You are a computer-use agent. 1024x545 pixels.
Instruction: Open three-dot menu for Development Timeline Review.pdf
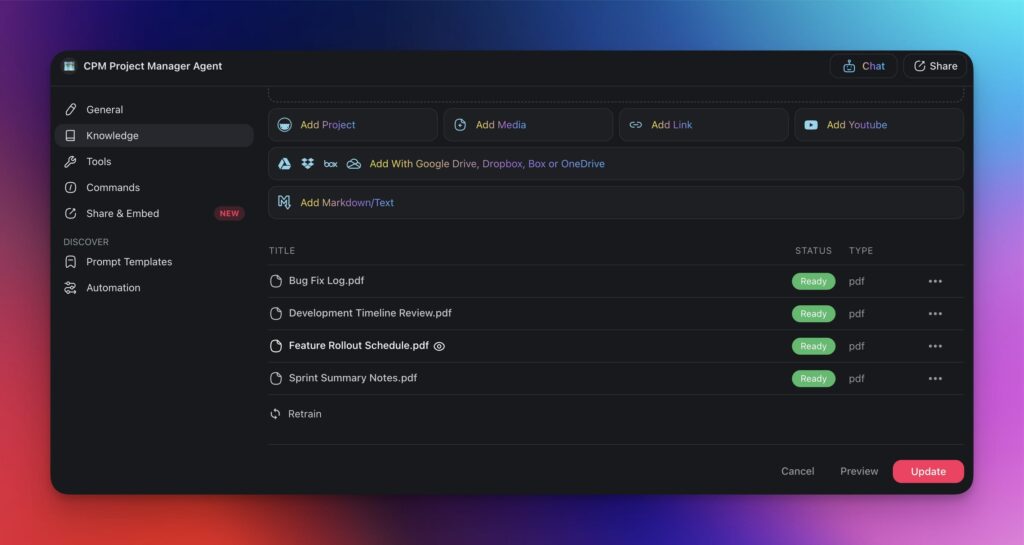point(935,314)
